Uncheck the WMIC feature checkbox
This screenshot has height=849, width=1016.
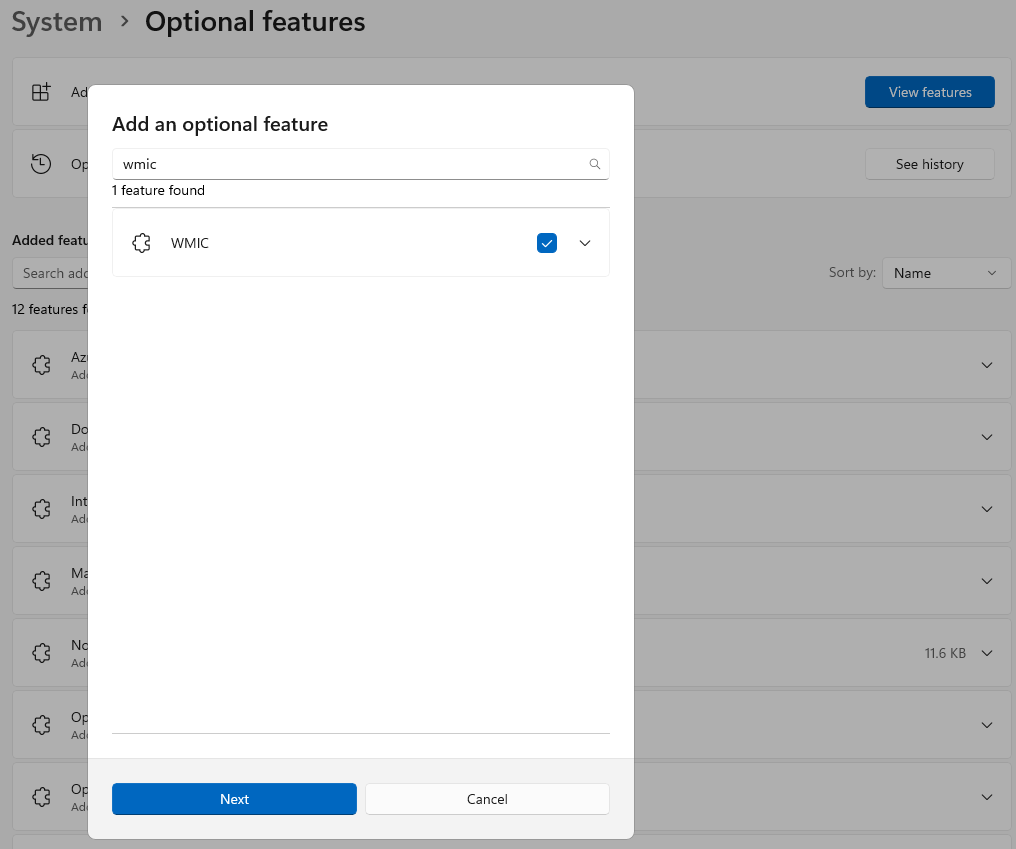547,243
